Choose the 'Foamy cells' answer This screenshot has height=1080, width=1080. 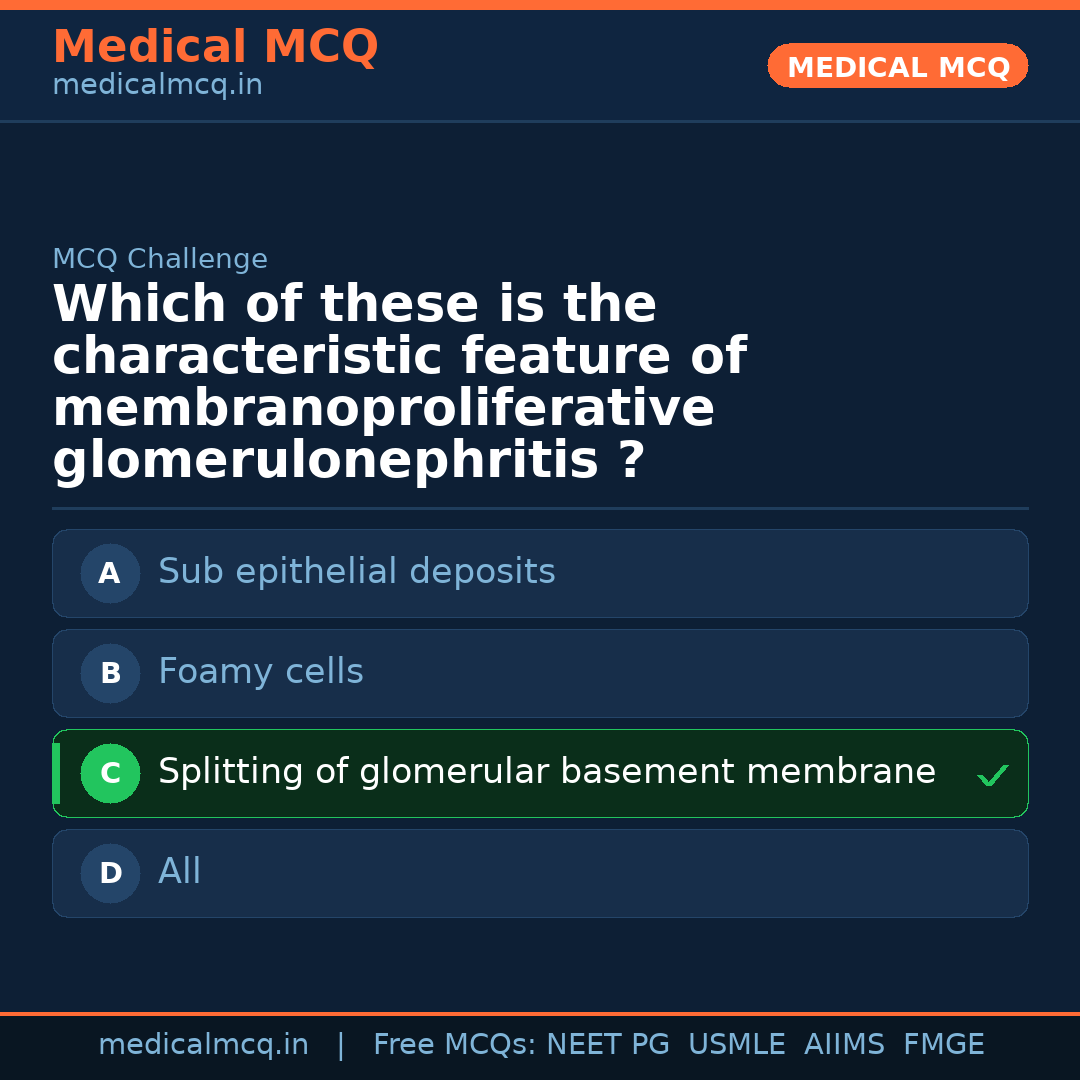click(260, 672)
